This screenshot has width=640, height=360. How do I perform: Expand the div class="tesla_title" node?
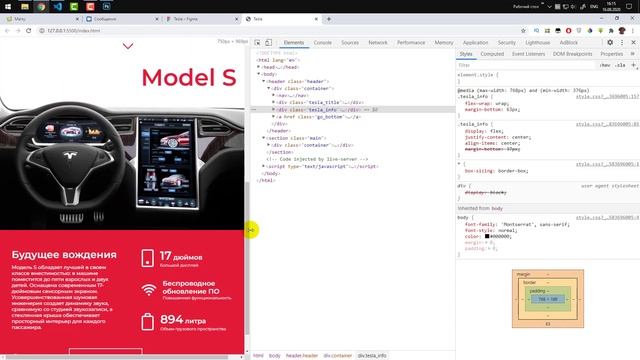click(273, 102)
